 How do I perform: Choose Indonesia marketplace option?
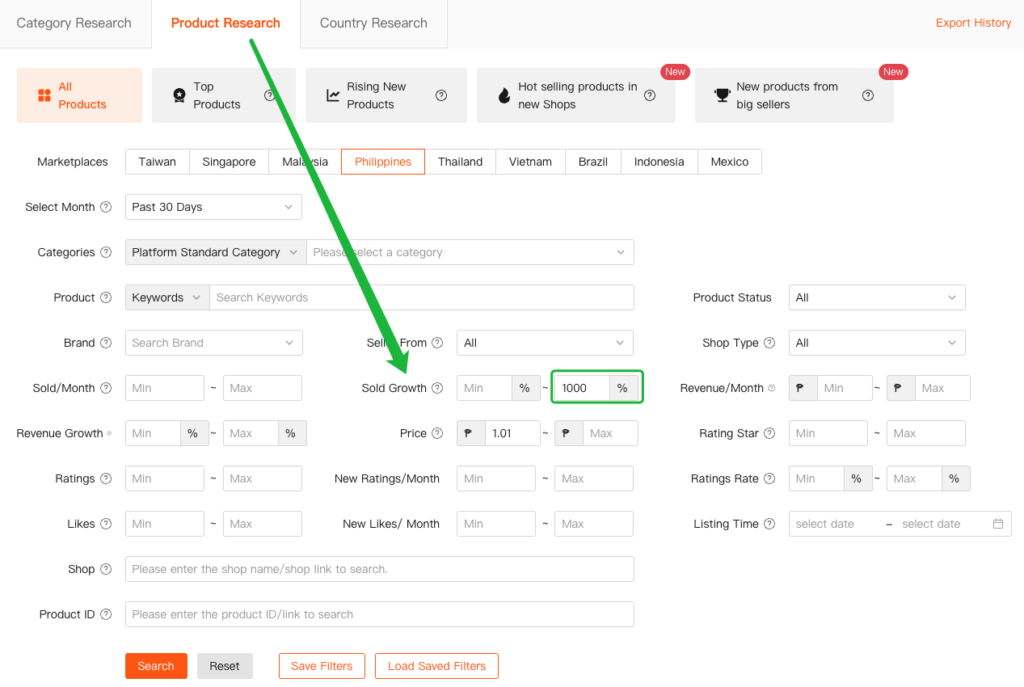pos(659,162)
